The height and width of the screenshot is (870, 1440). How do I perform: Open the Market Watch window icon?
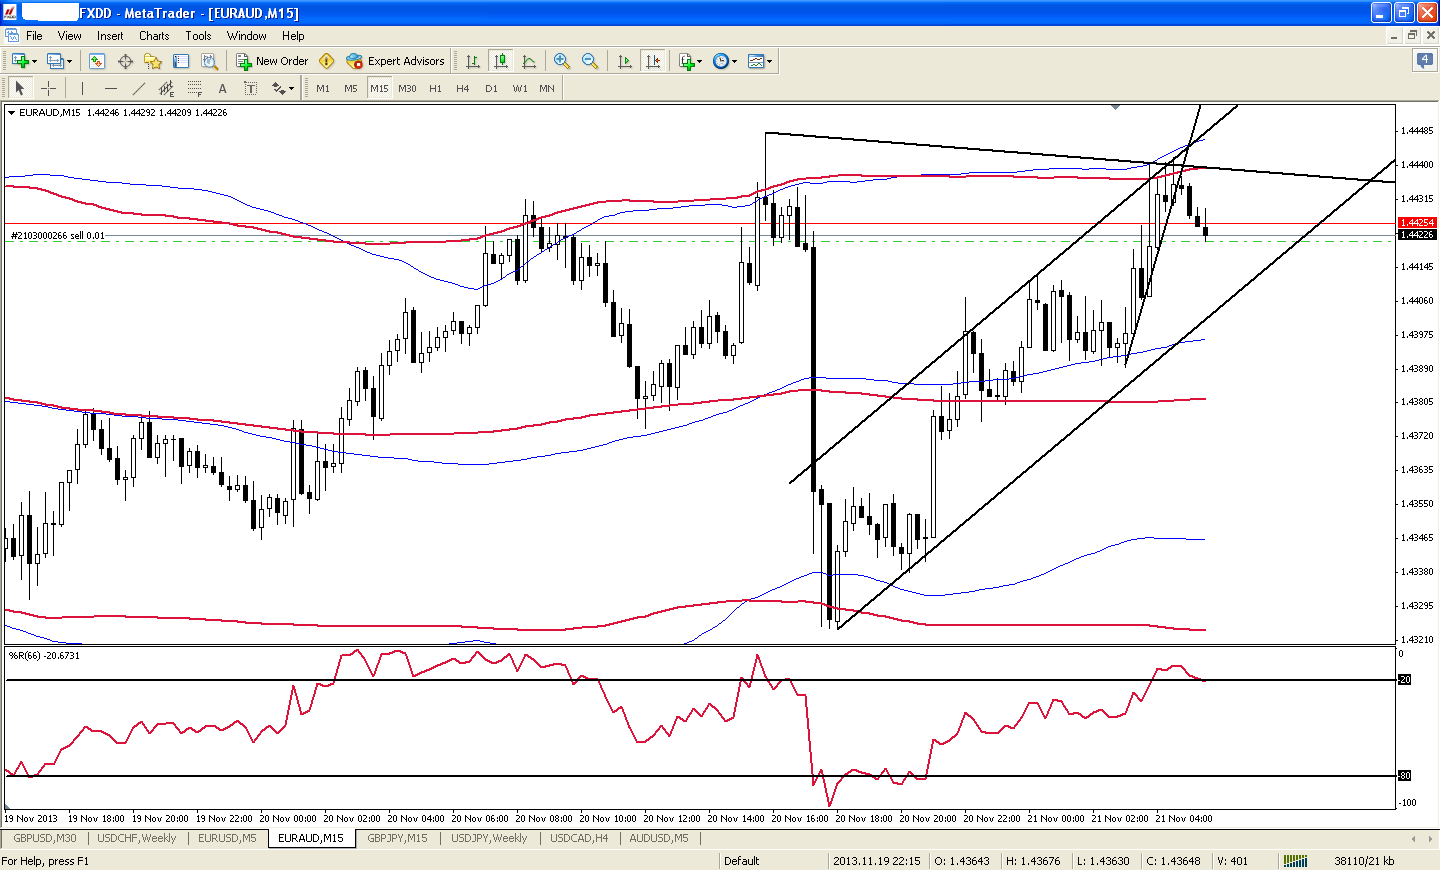[97, 61]
